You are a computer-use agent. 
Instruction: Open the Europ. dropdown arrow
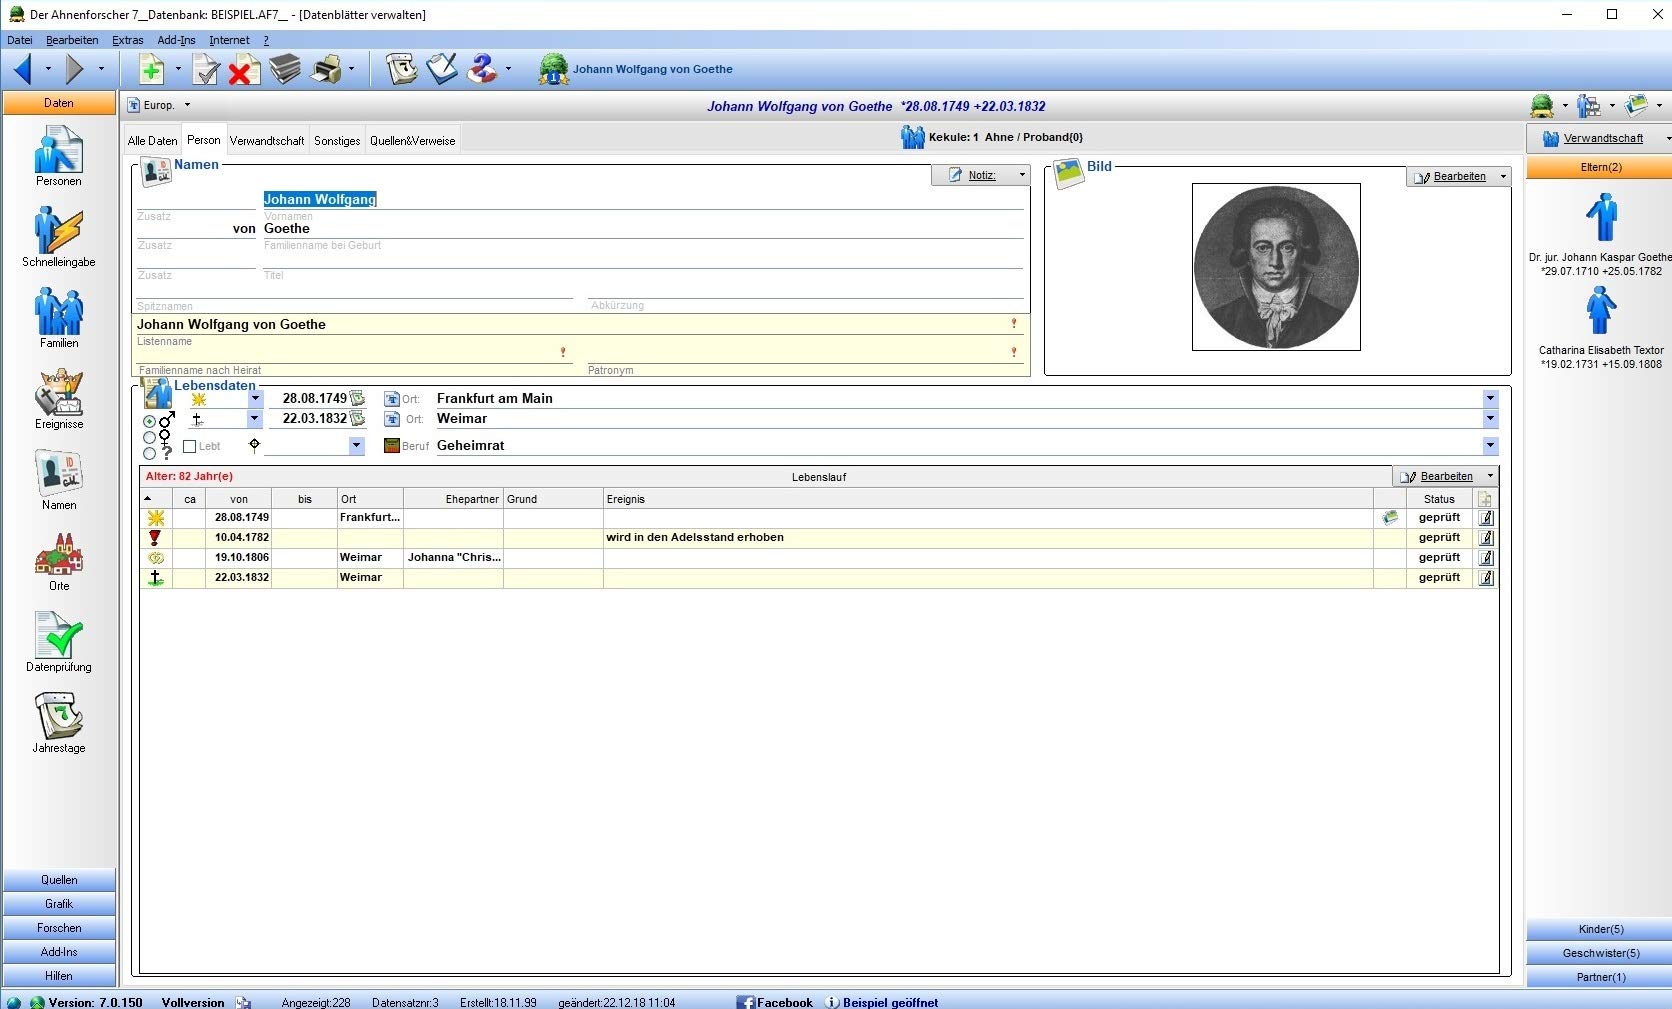(x=187, y=105)
